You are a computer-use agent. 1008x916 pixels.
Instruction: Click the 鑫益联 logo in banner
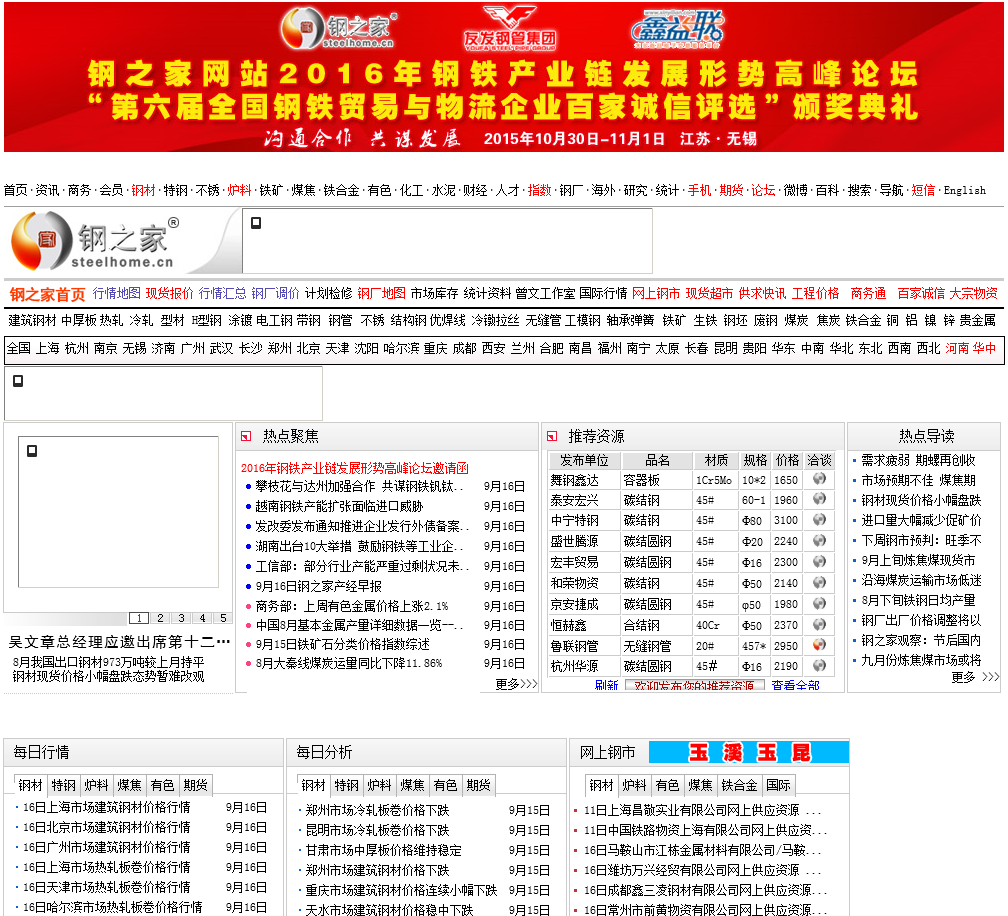(678, 29)
